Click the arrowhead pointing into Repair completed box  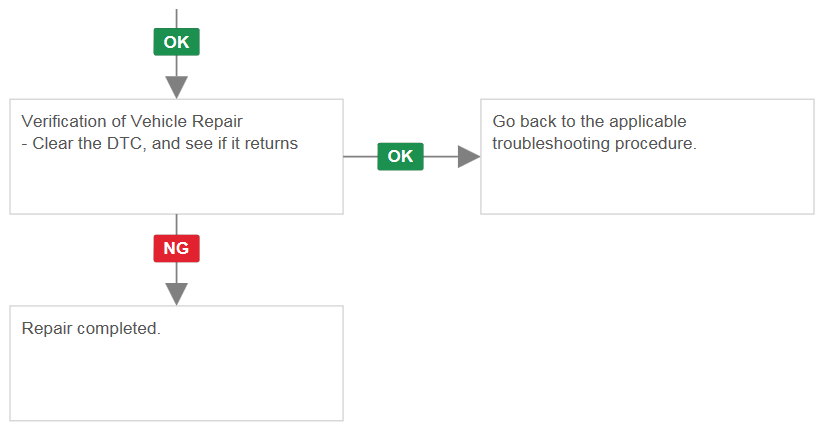point(177,294)
